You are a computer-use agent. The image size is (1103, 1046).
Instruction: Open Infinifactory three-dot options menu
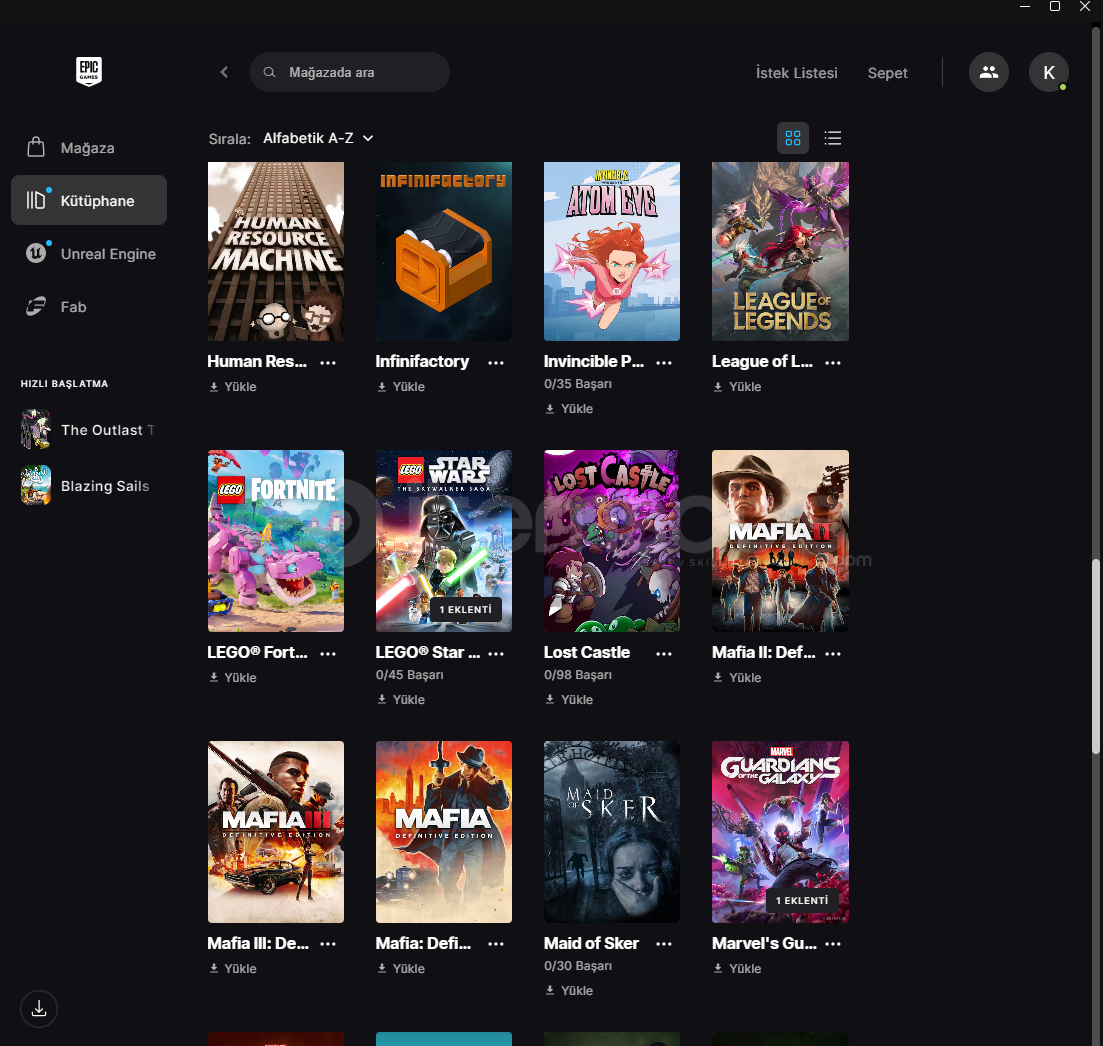(496, 363)
